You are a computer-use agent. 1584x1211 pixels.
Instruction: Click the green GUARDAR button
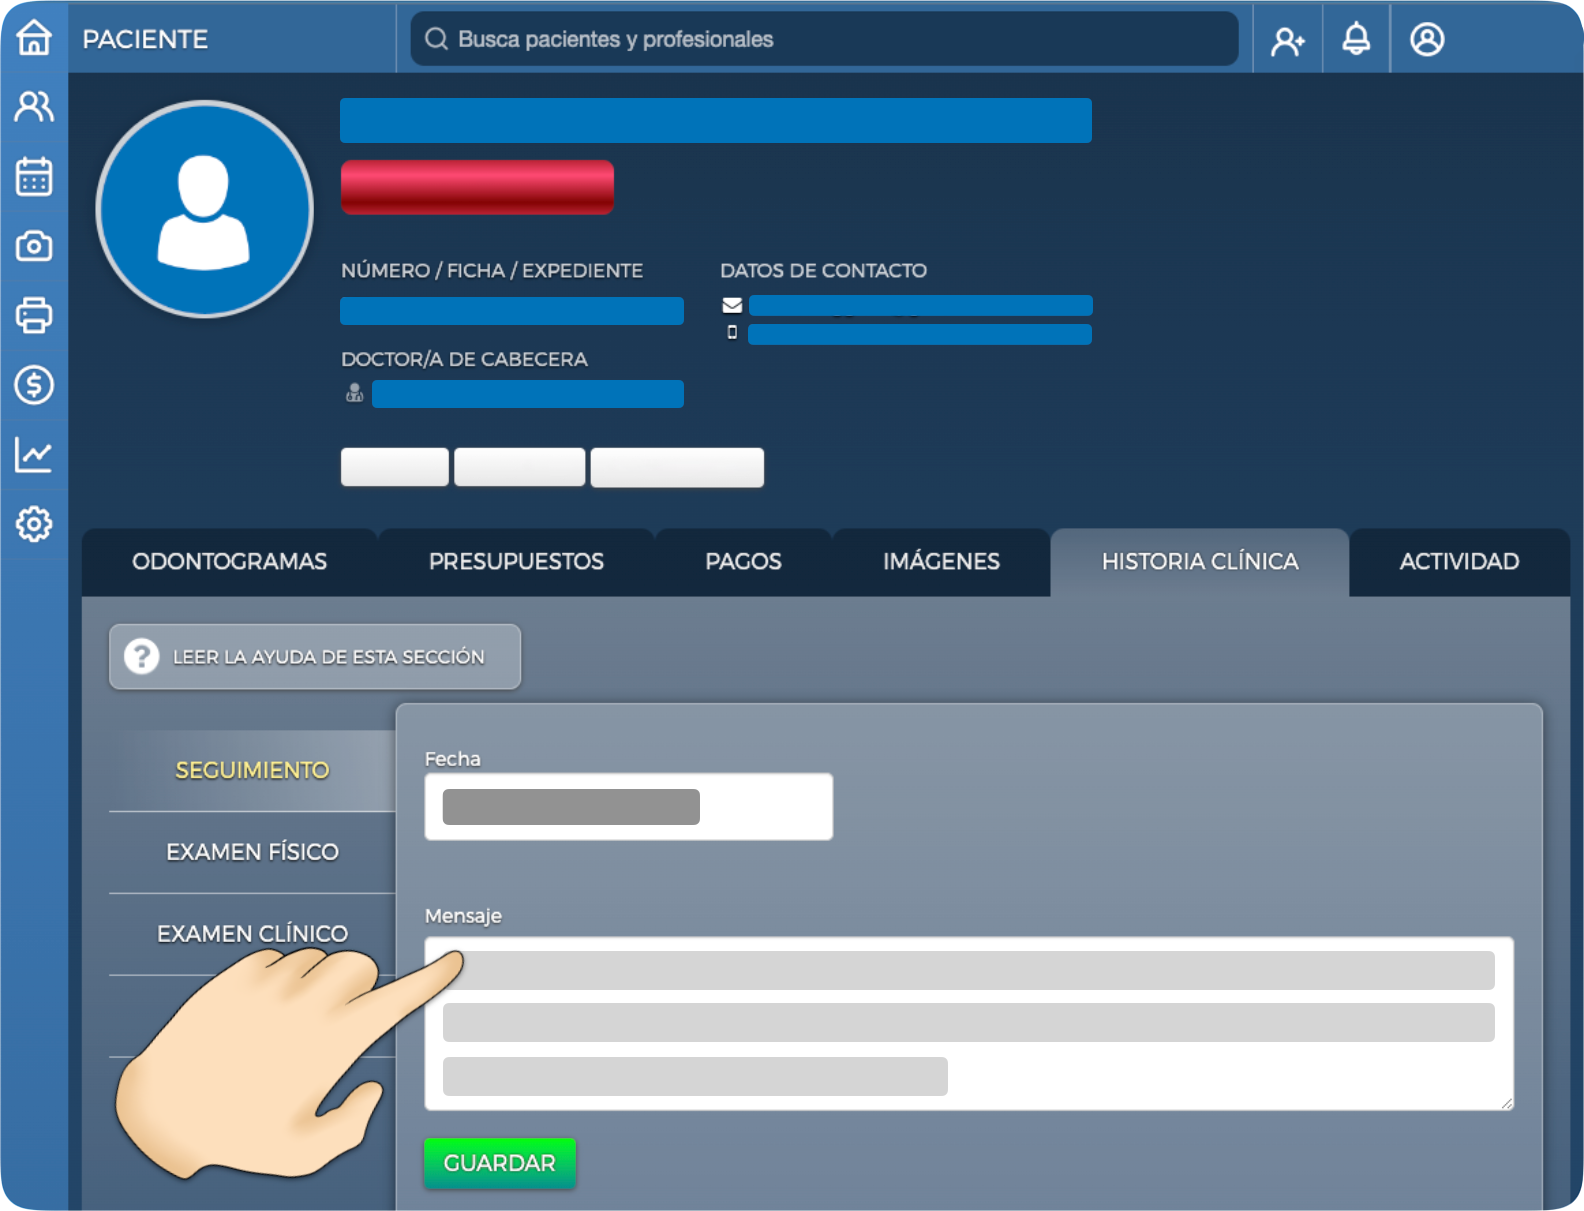500,1163
